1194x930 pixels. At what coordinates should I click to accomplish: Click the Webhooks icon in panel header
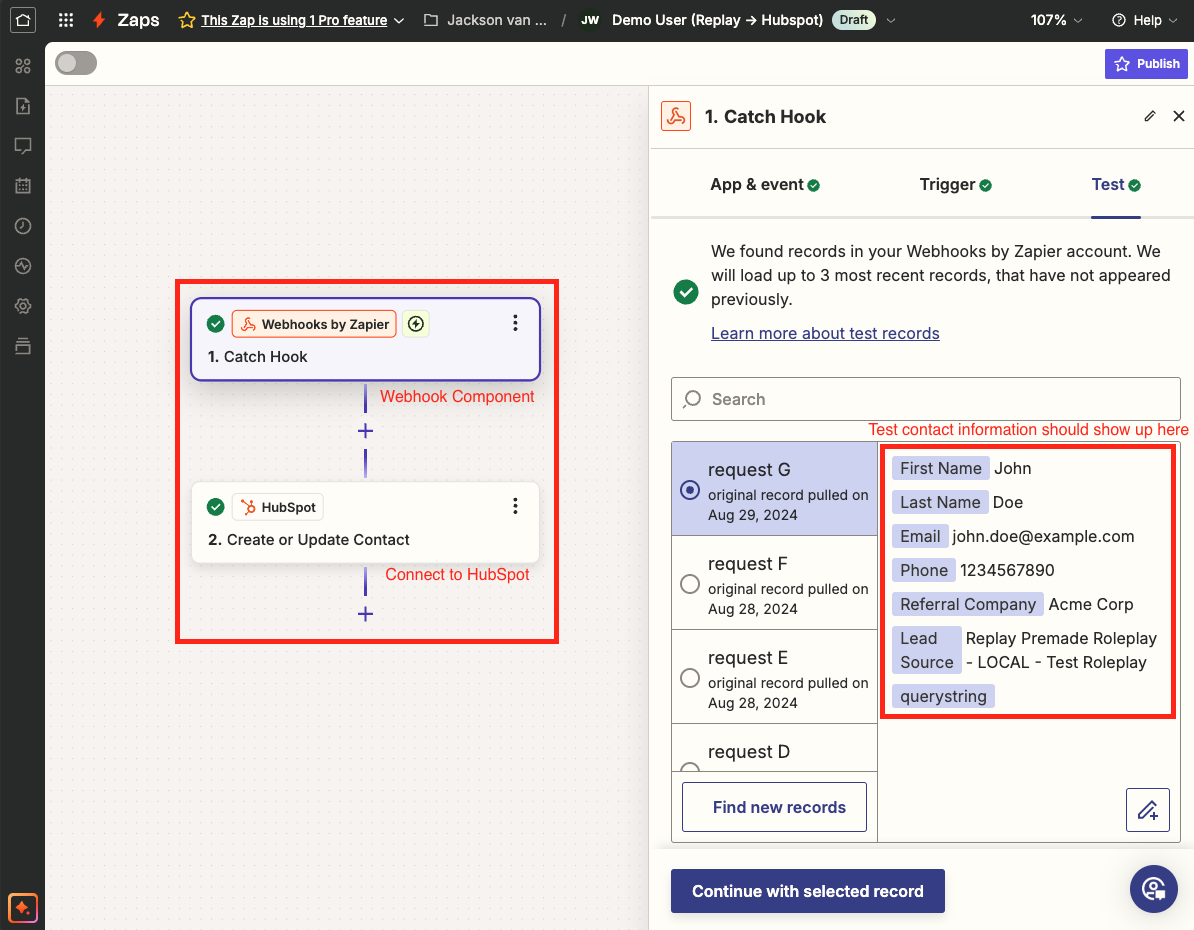[x=676, y=117]
